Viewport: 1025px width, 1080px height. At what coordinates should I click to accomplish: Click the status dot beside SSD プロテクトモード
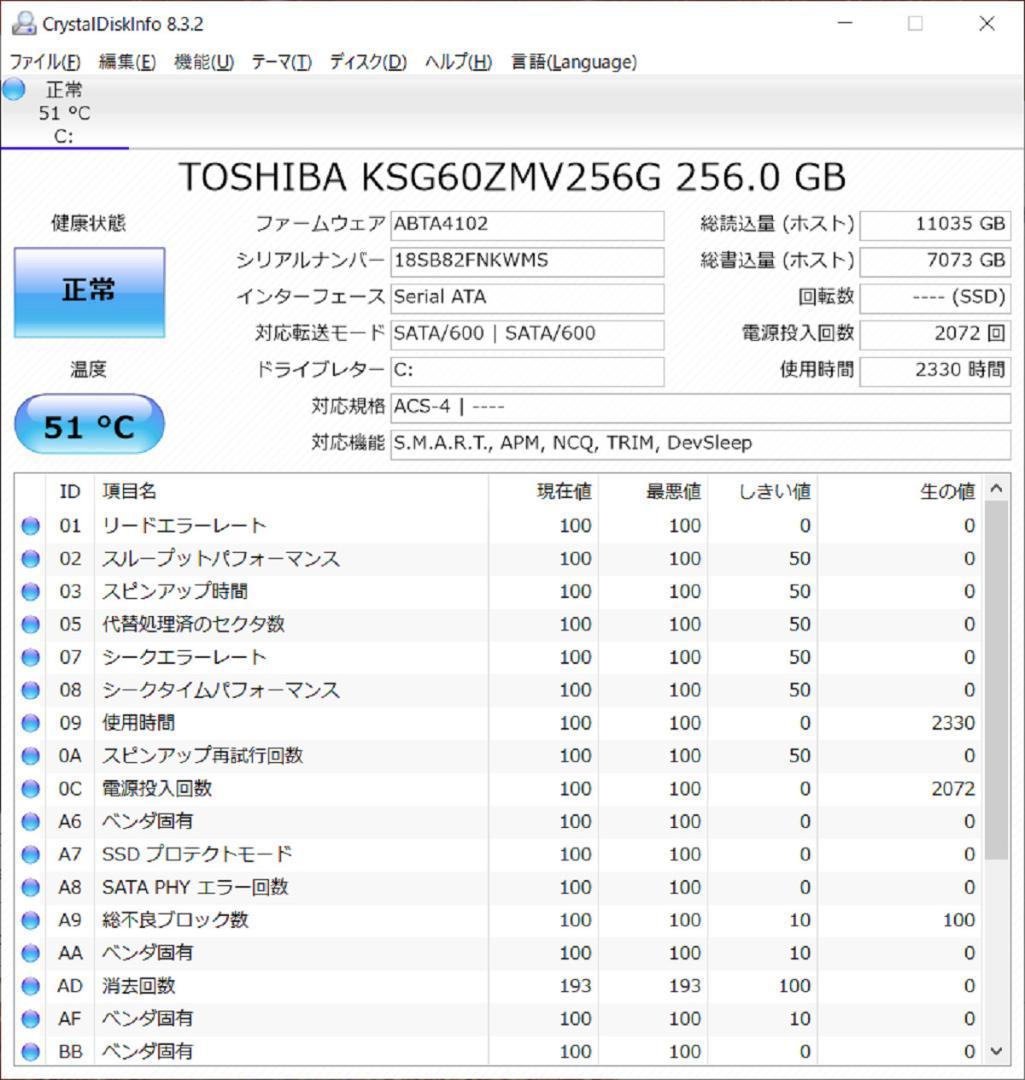(x=30, y=854)
